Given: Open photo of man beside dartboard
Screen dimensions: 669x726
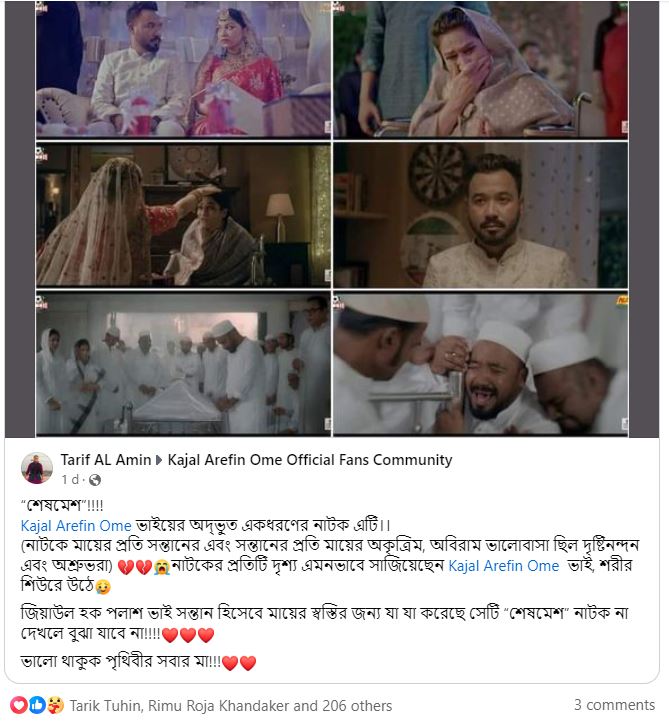Looking at the screenshot, I should click(x=481, y=215).
